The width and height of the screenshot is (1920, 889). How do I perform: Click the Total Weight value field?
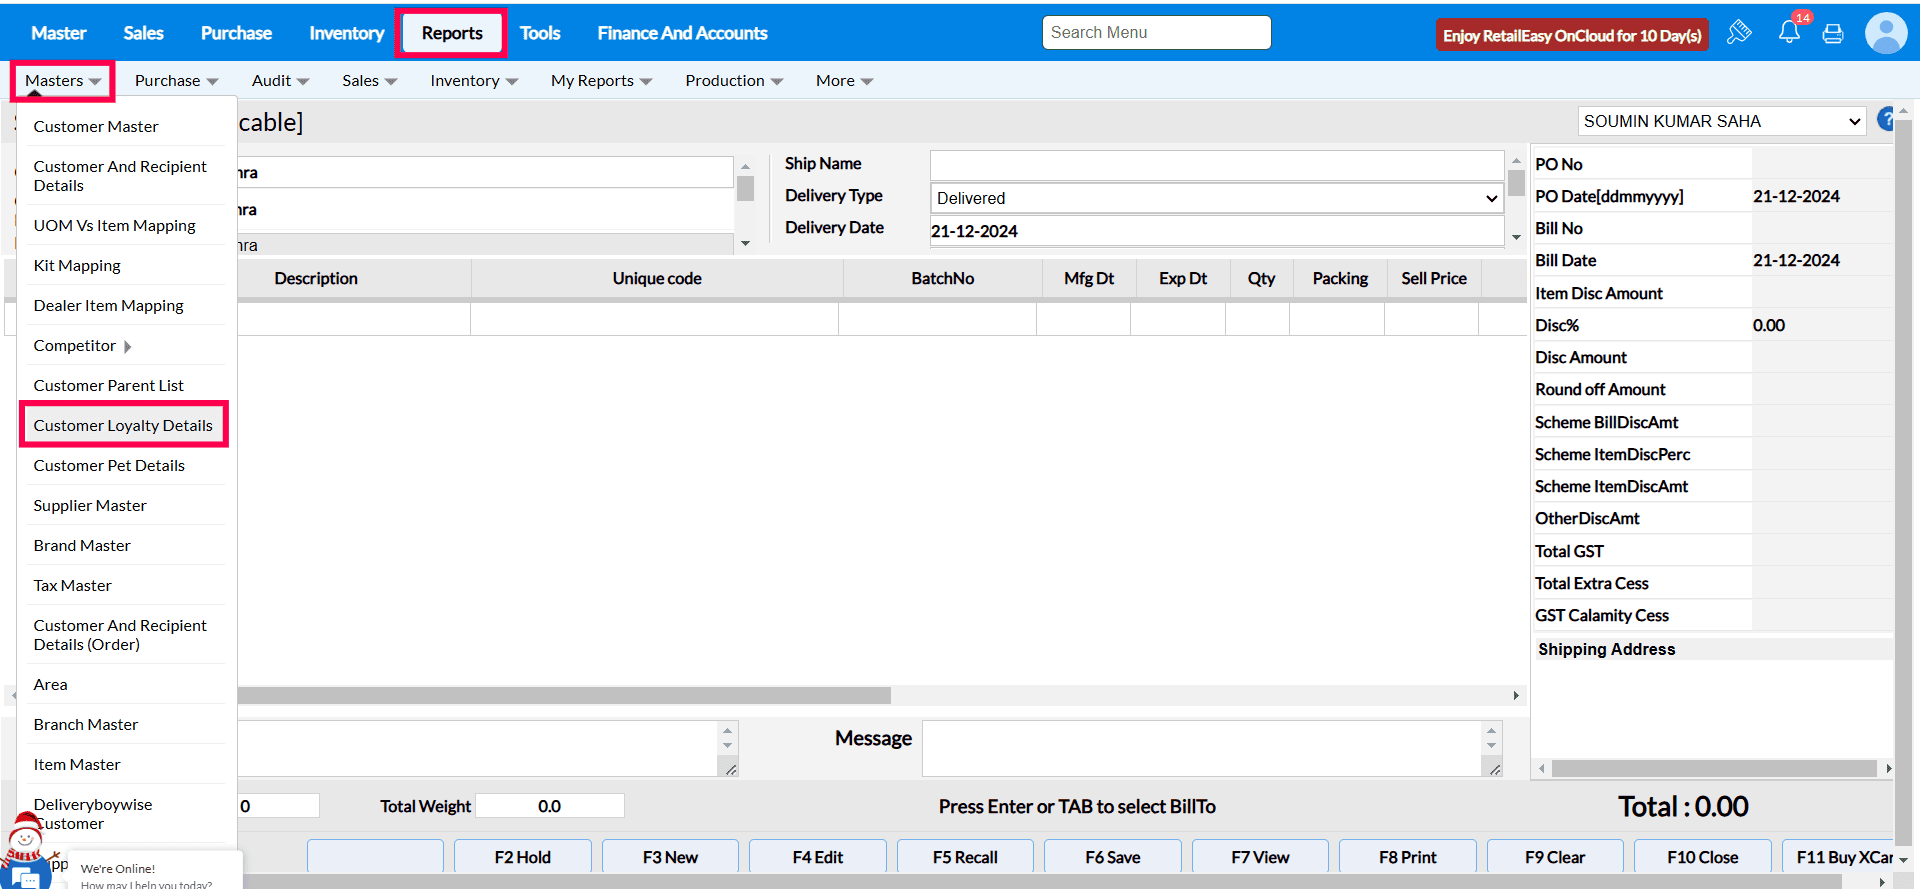click(x=550, y=806)
